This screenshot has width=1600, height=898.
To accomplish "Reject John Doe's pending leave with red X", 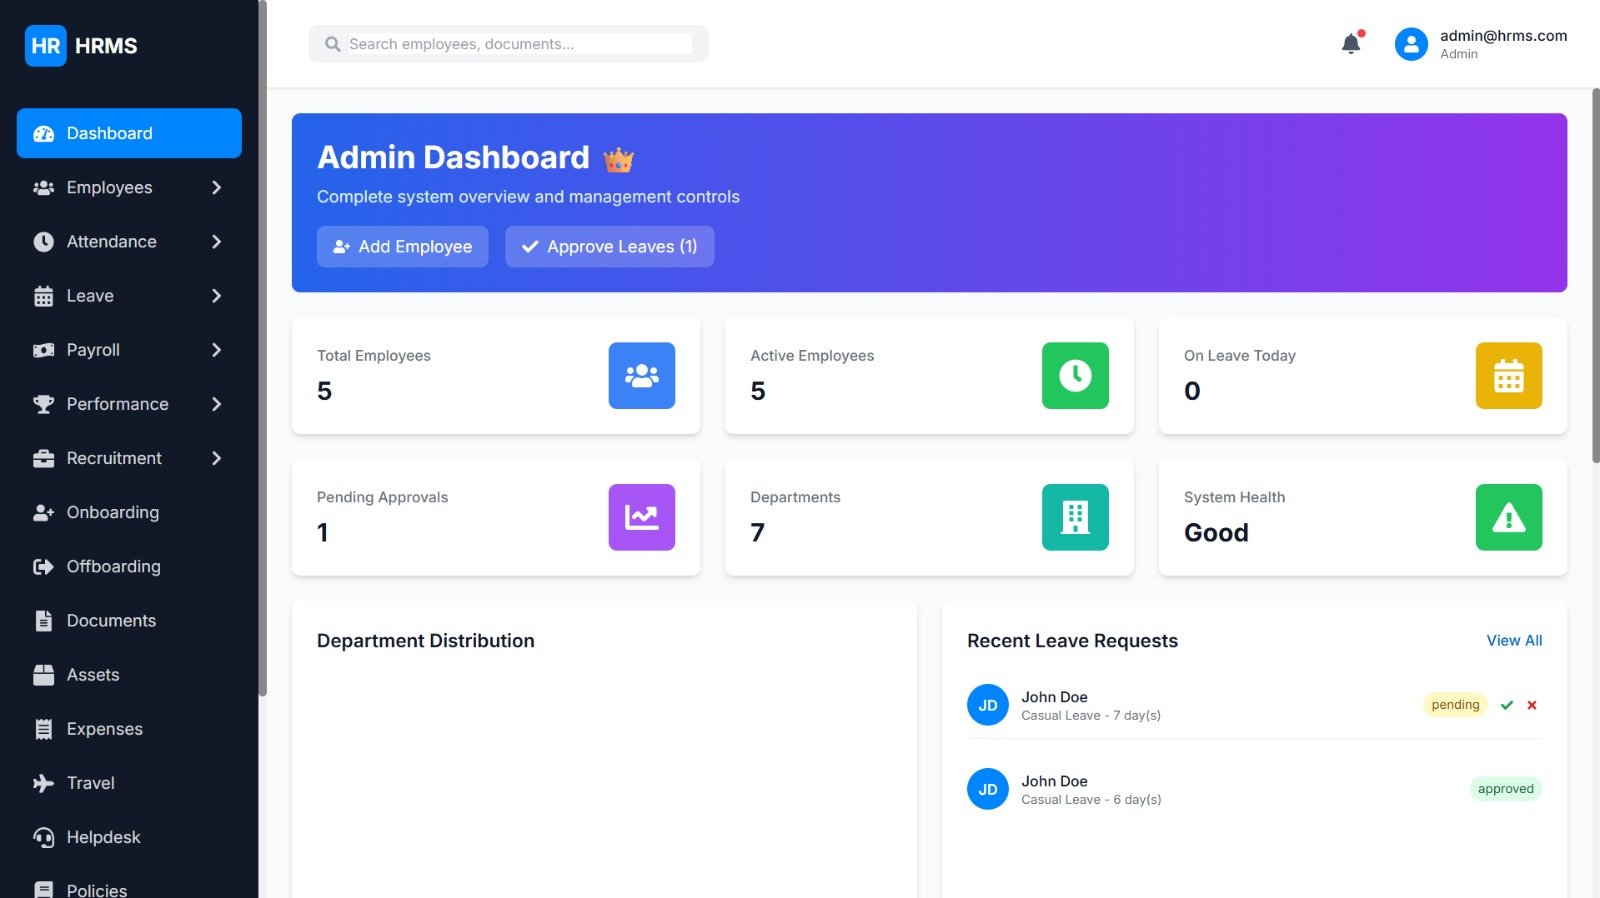I will click(1532, 705).
